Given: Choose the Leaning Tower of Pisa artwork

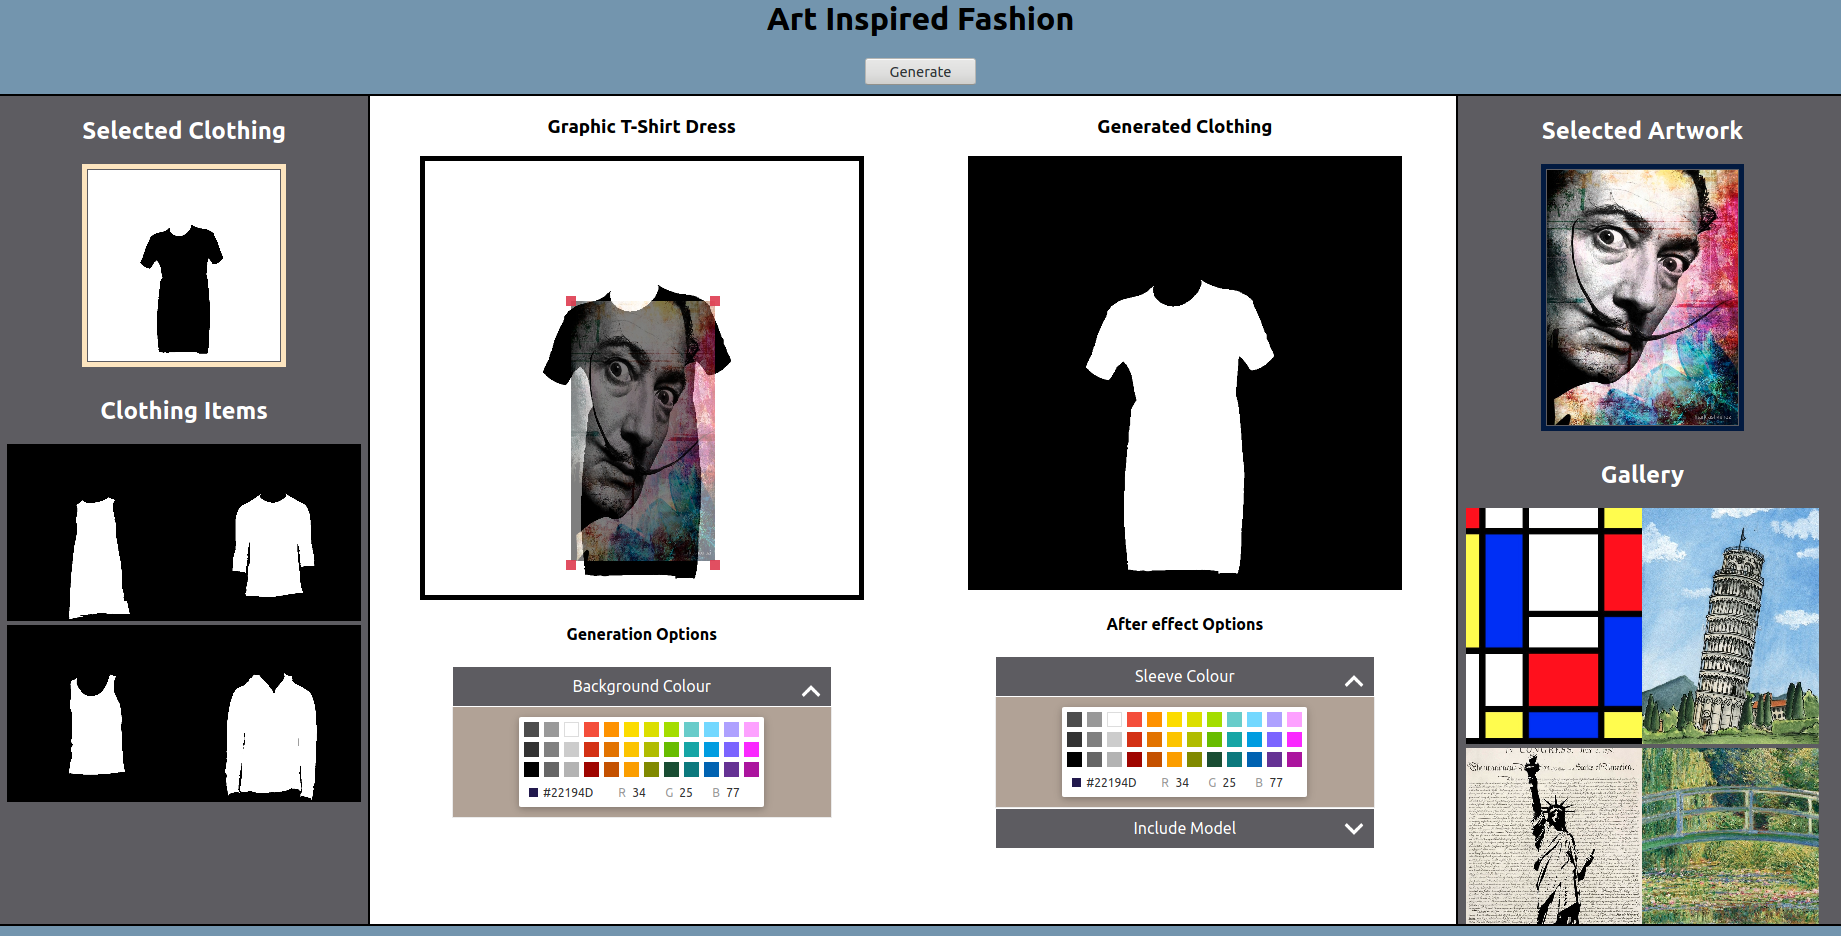Looking at the screenshot, I should [1731, 624].
